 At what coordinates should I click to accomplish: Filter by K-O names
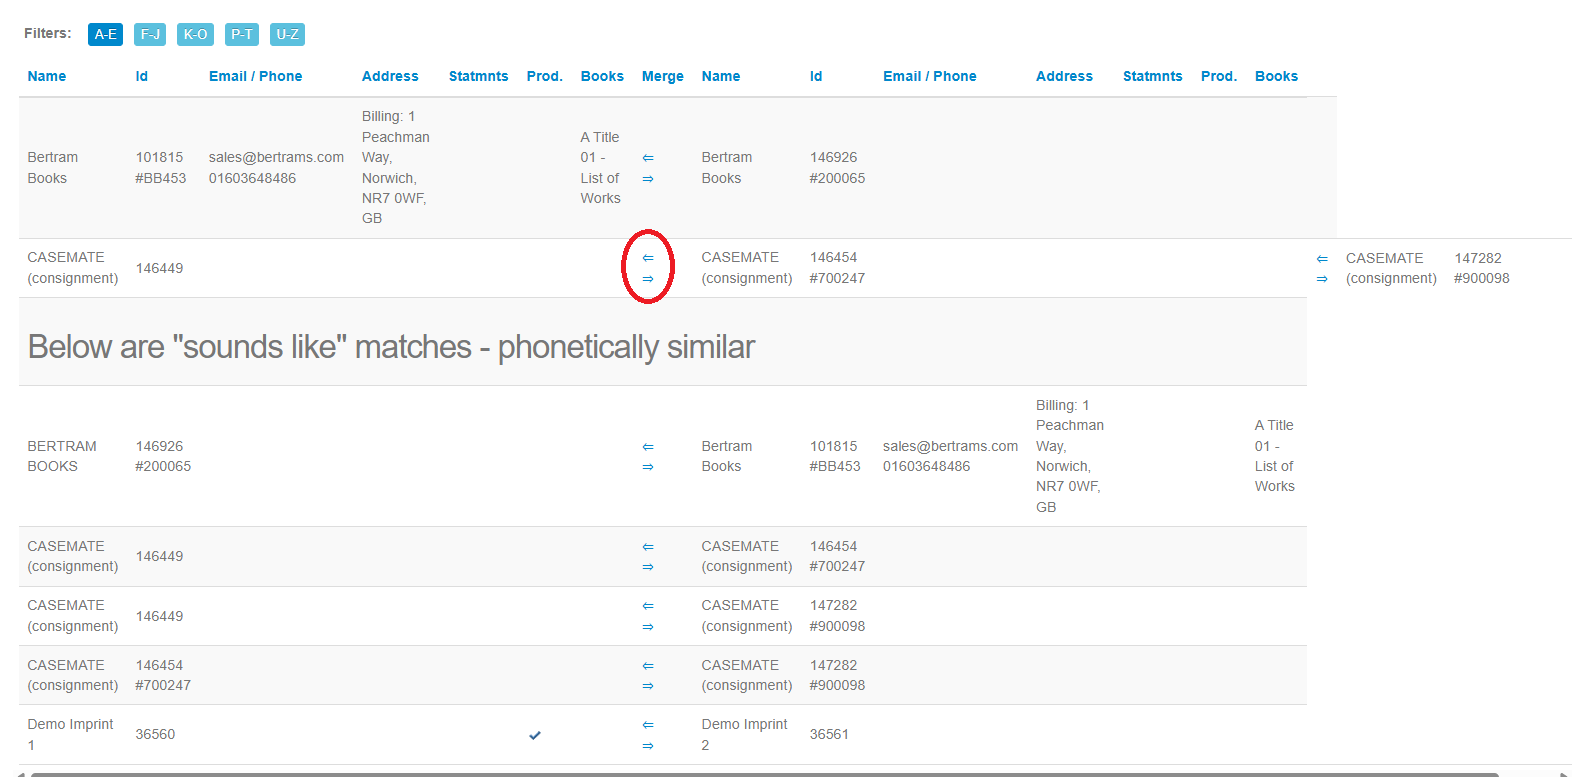pos(195,34)
